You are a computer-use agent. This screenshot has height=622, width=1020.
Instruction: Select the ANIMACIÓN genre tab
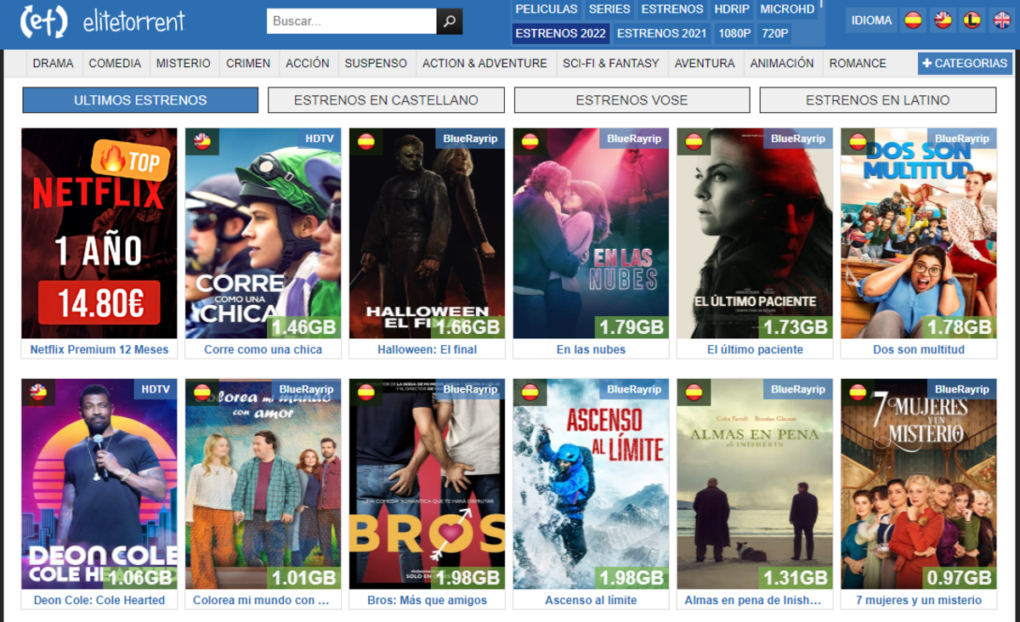point(781,62)
